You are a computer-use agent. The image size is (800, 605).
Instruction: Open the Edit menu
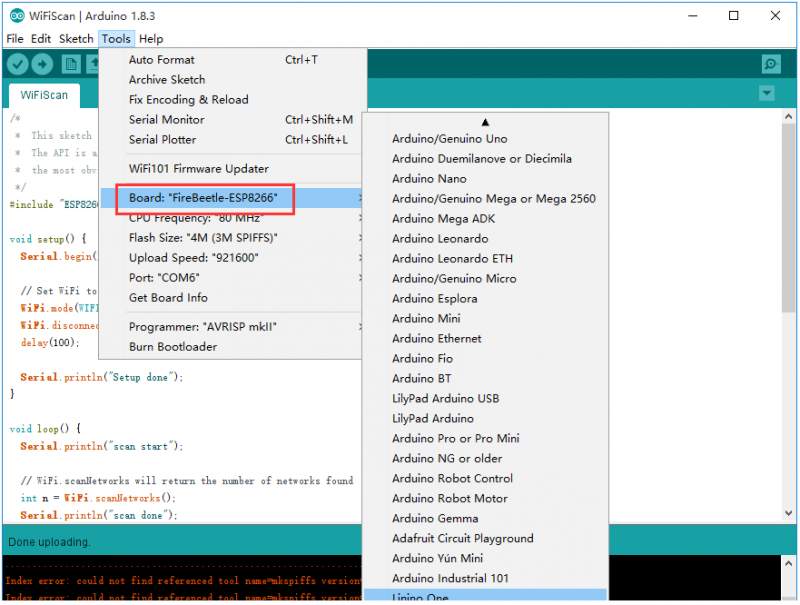coord(41,39)
